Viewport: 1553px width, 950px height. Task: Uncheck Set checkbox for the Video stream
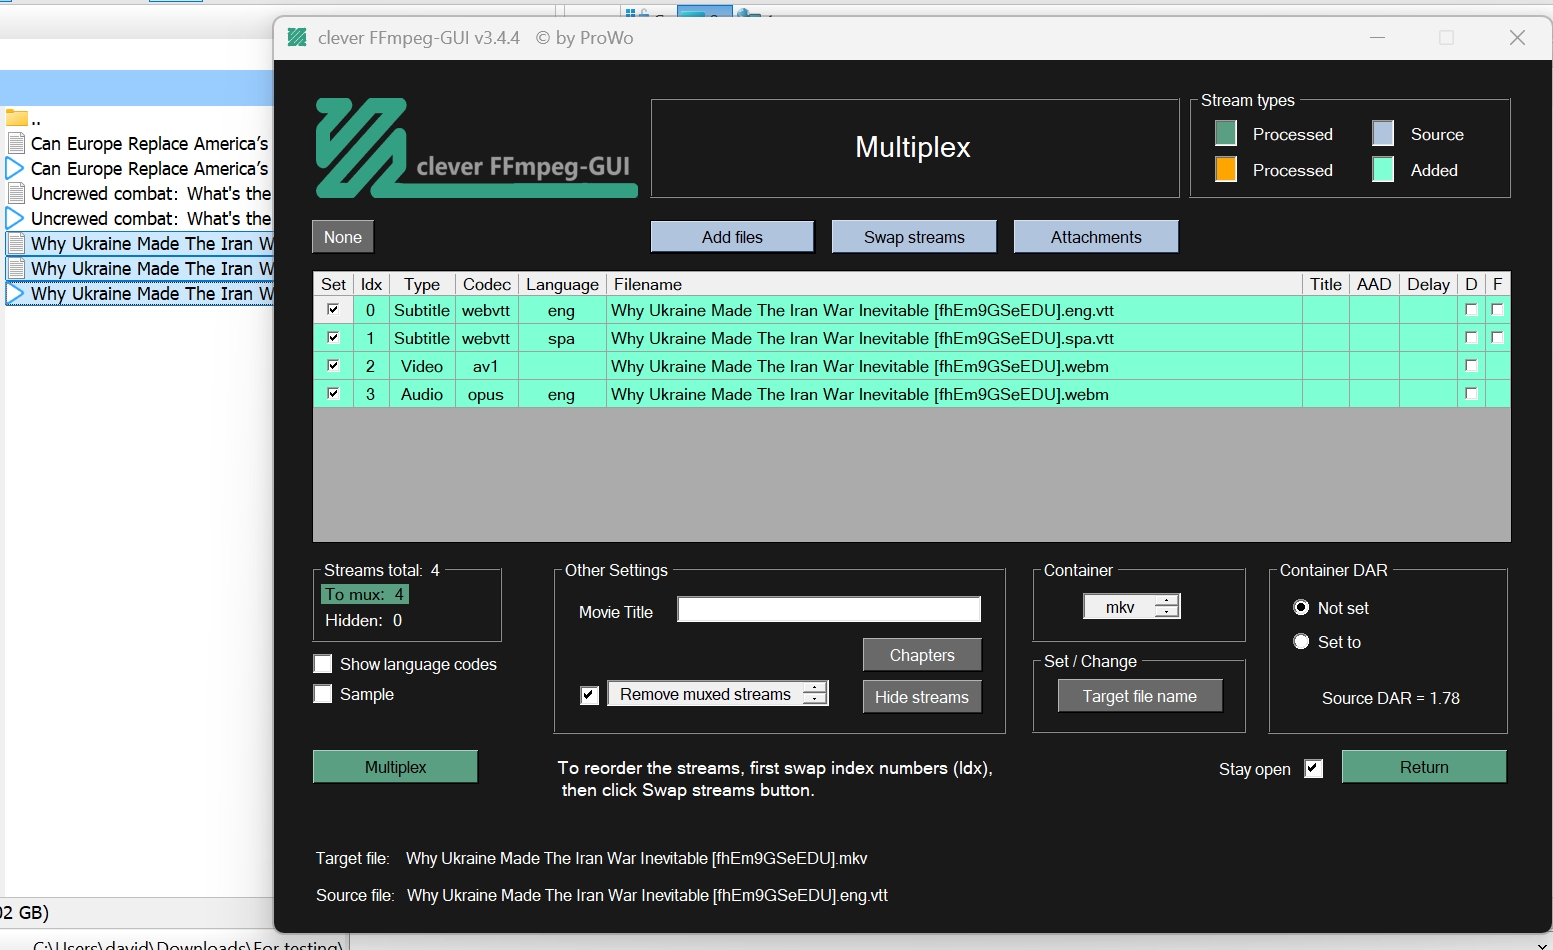[x=333, y=366]
